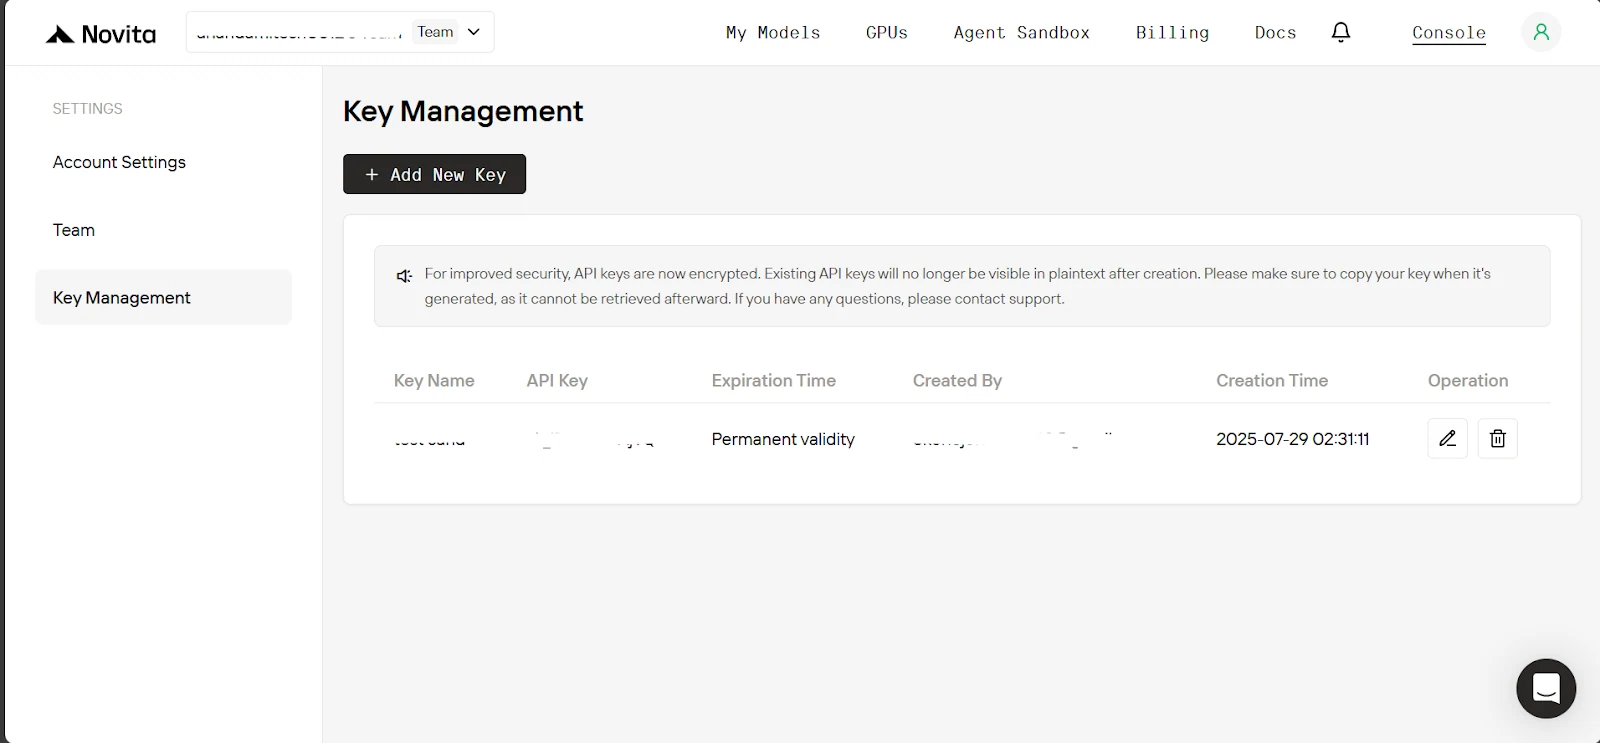Click the Key Name column header
1600x743 pixels.
pos(434,380)
